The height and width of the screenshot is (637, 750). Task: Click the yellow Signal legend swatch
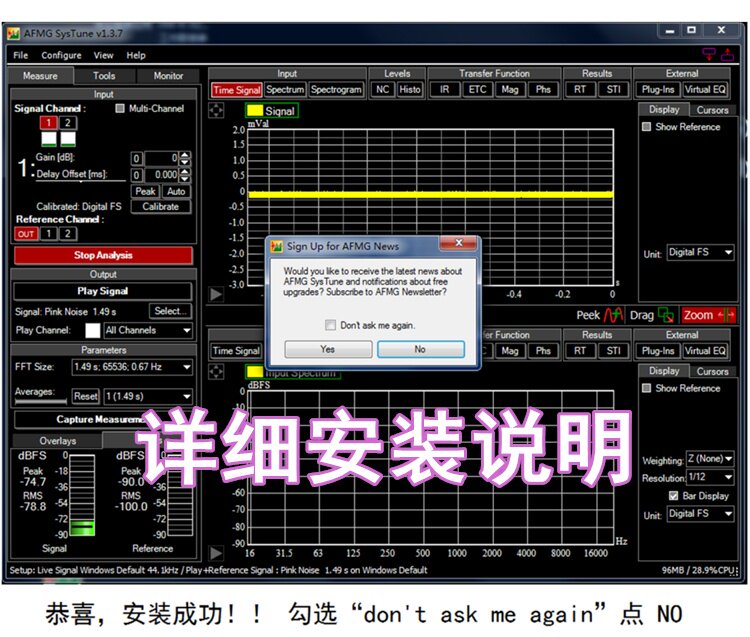click(x=254, y=110)
